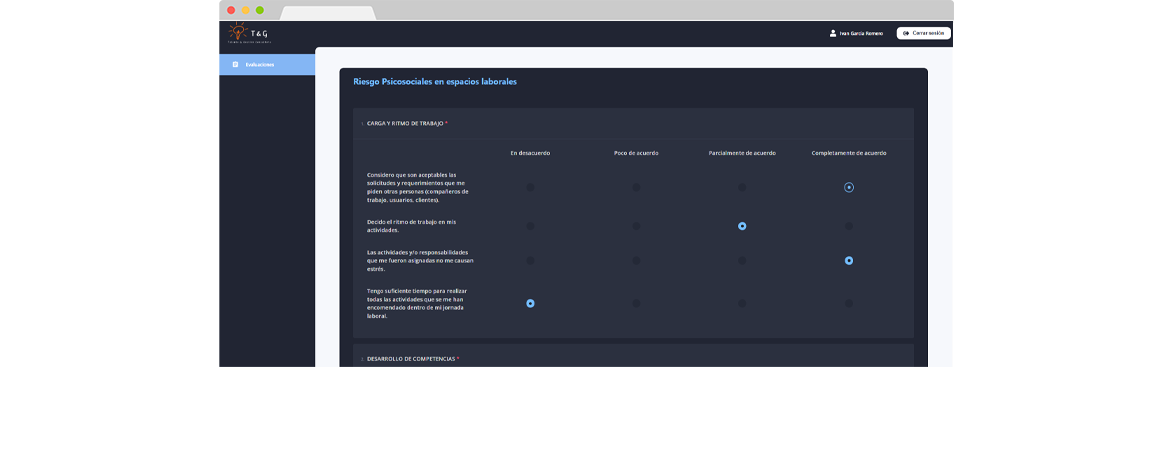
Task: Select 'En desacuerdo' for acceptable requests question
Action: coord(530,187)
